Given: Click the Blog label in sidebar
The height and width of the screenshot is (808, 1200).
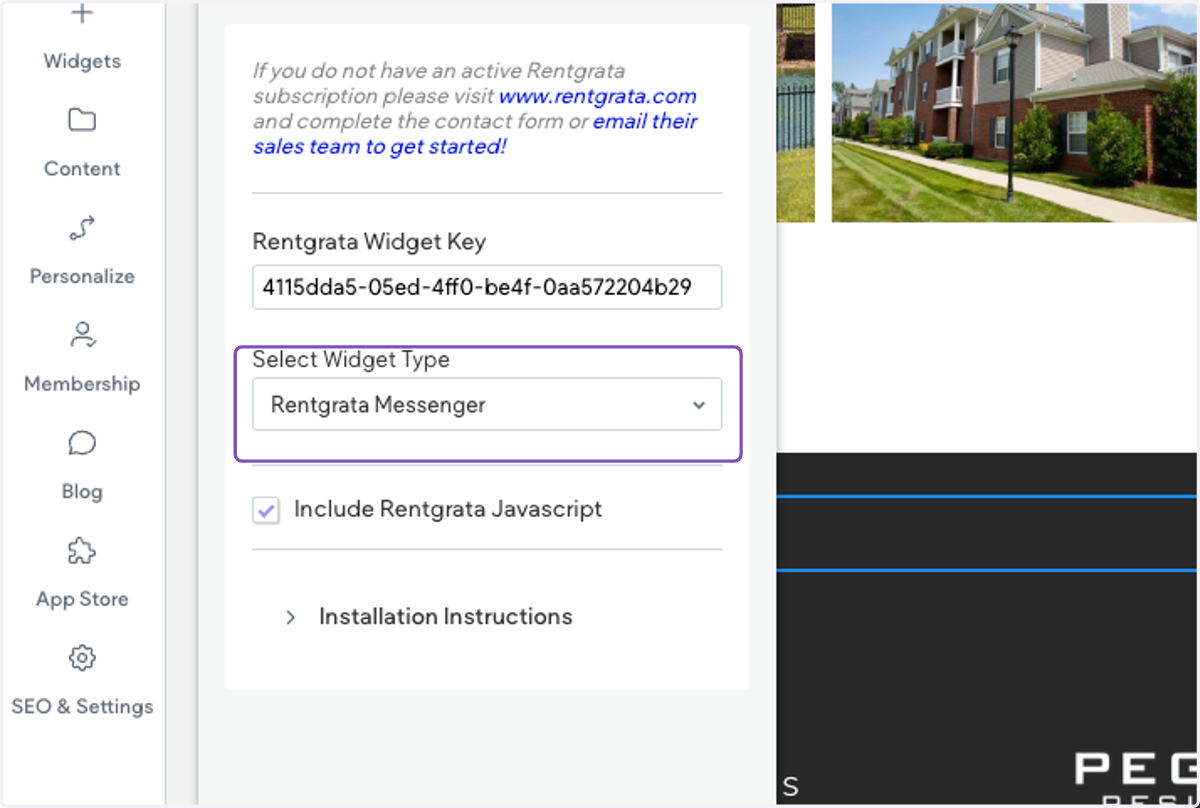Looking at the screenshot, I should tap(82, 491).
